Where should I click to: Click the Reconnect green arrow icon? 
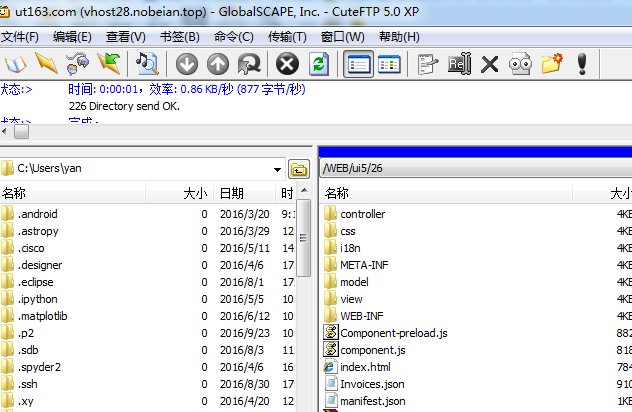109,63
